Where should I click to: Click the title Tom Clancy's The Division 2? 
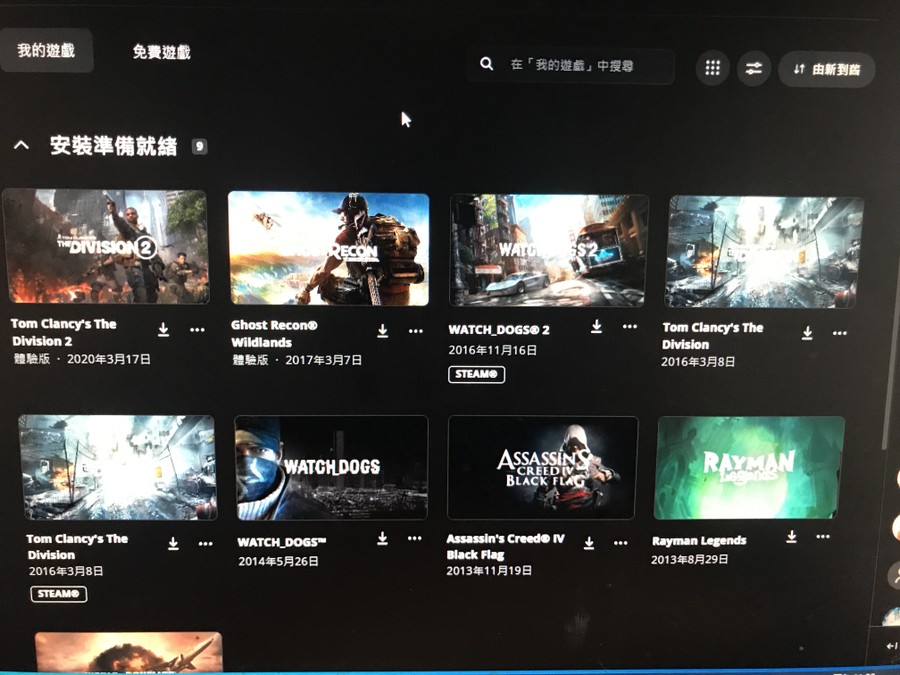tap(64, 332)
